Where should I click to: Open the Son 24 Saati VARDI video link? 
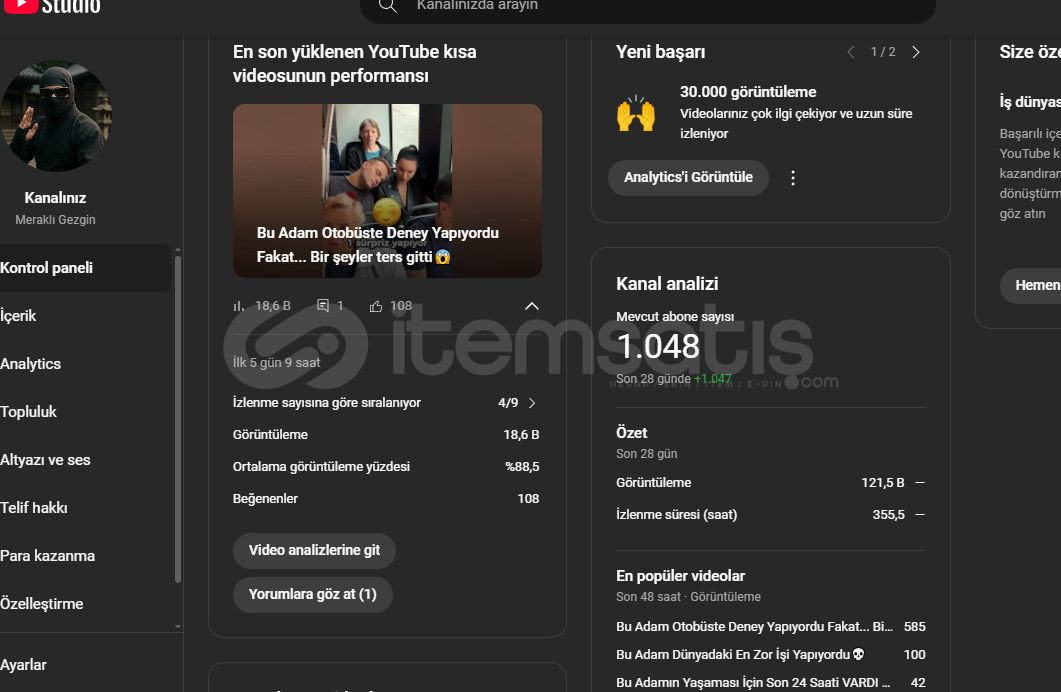point(753,683)
